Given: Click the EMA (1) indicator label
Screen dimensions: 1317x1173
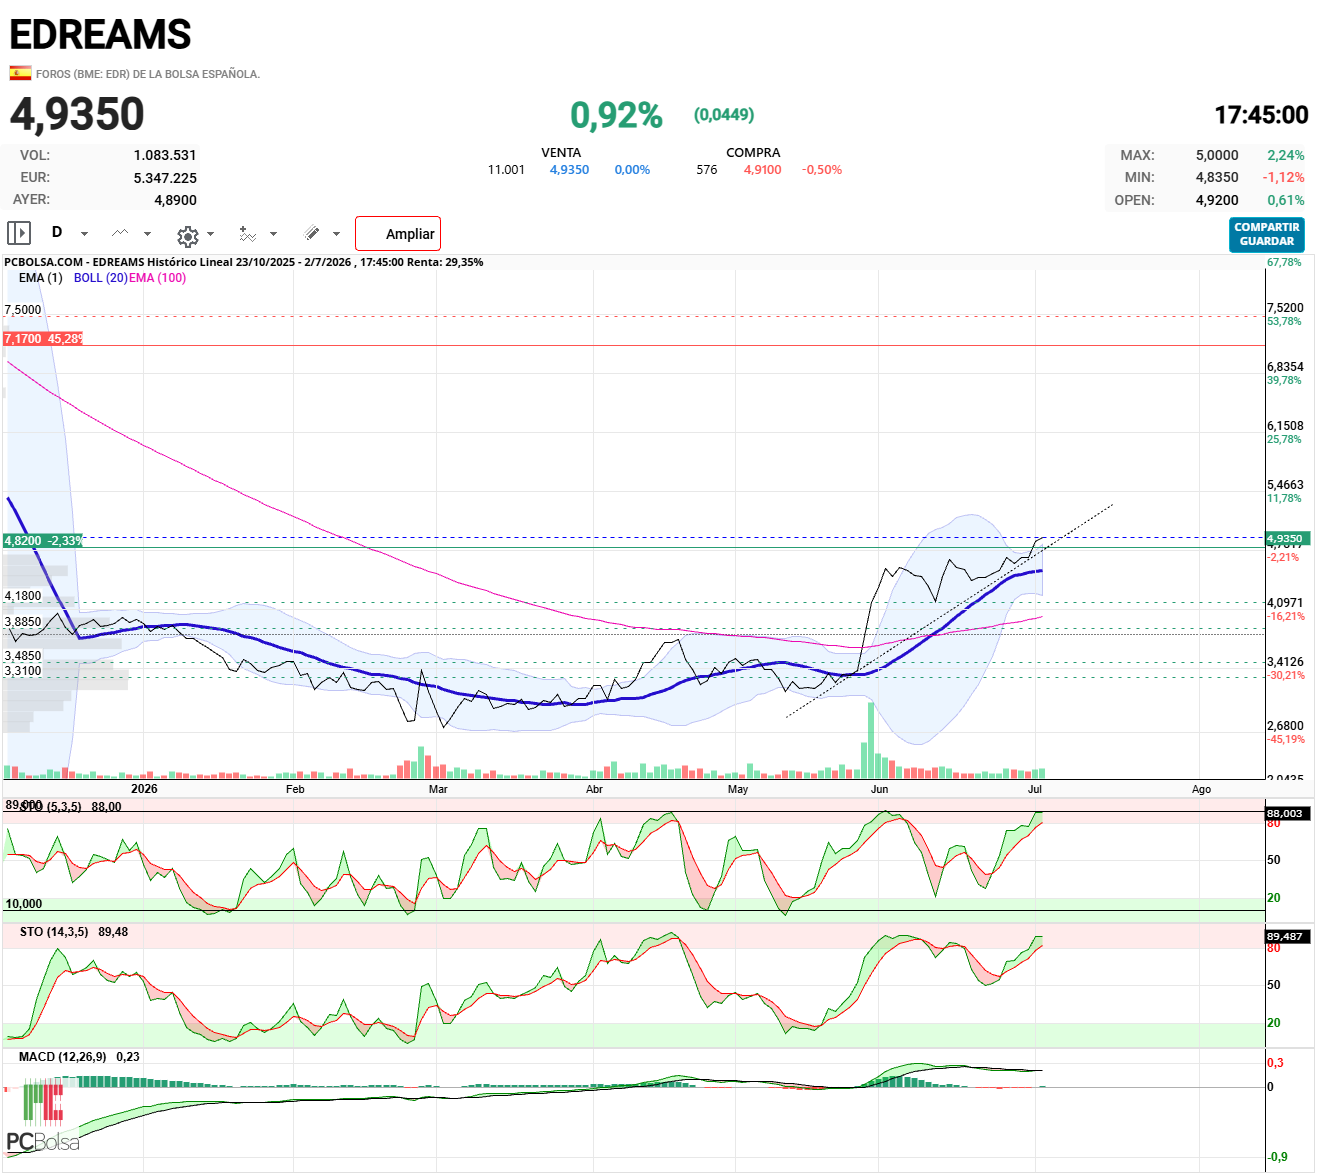Looking at the screenshot, I should click(x=40, y=278).
